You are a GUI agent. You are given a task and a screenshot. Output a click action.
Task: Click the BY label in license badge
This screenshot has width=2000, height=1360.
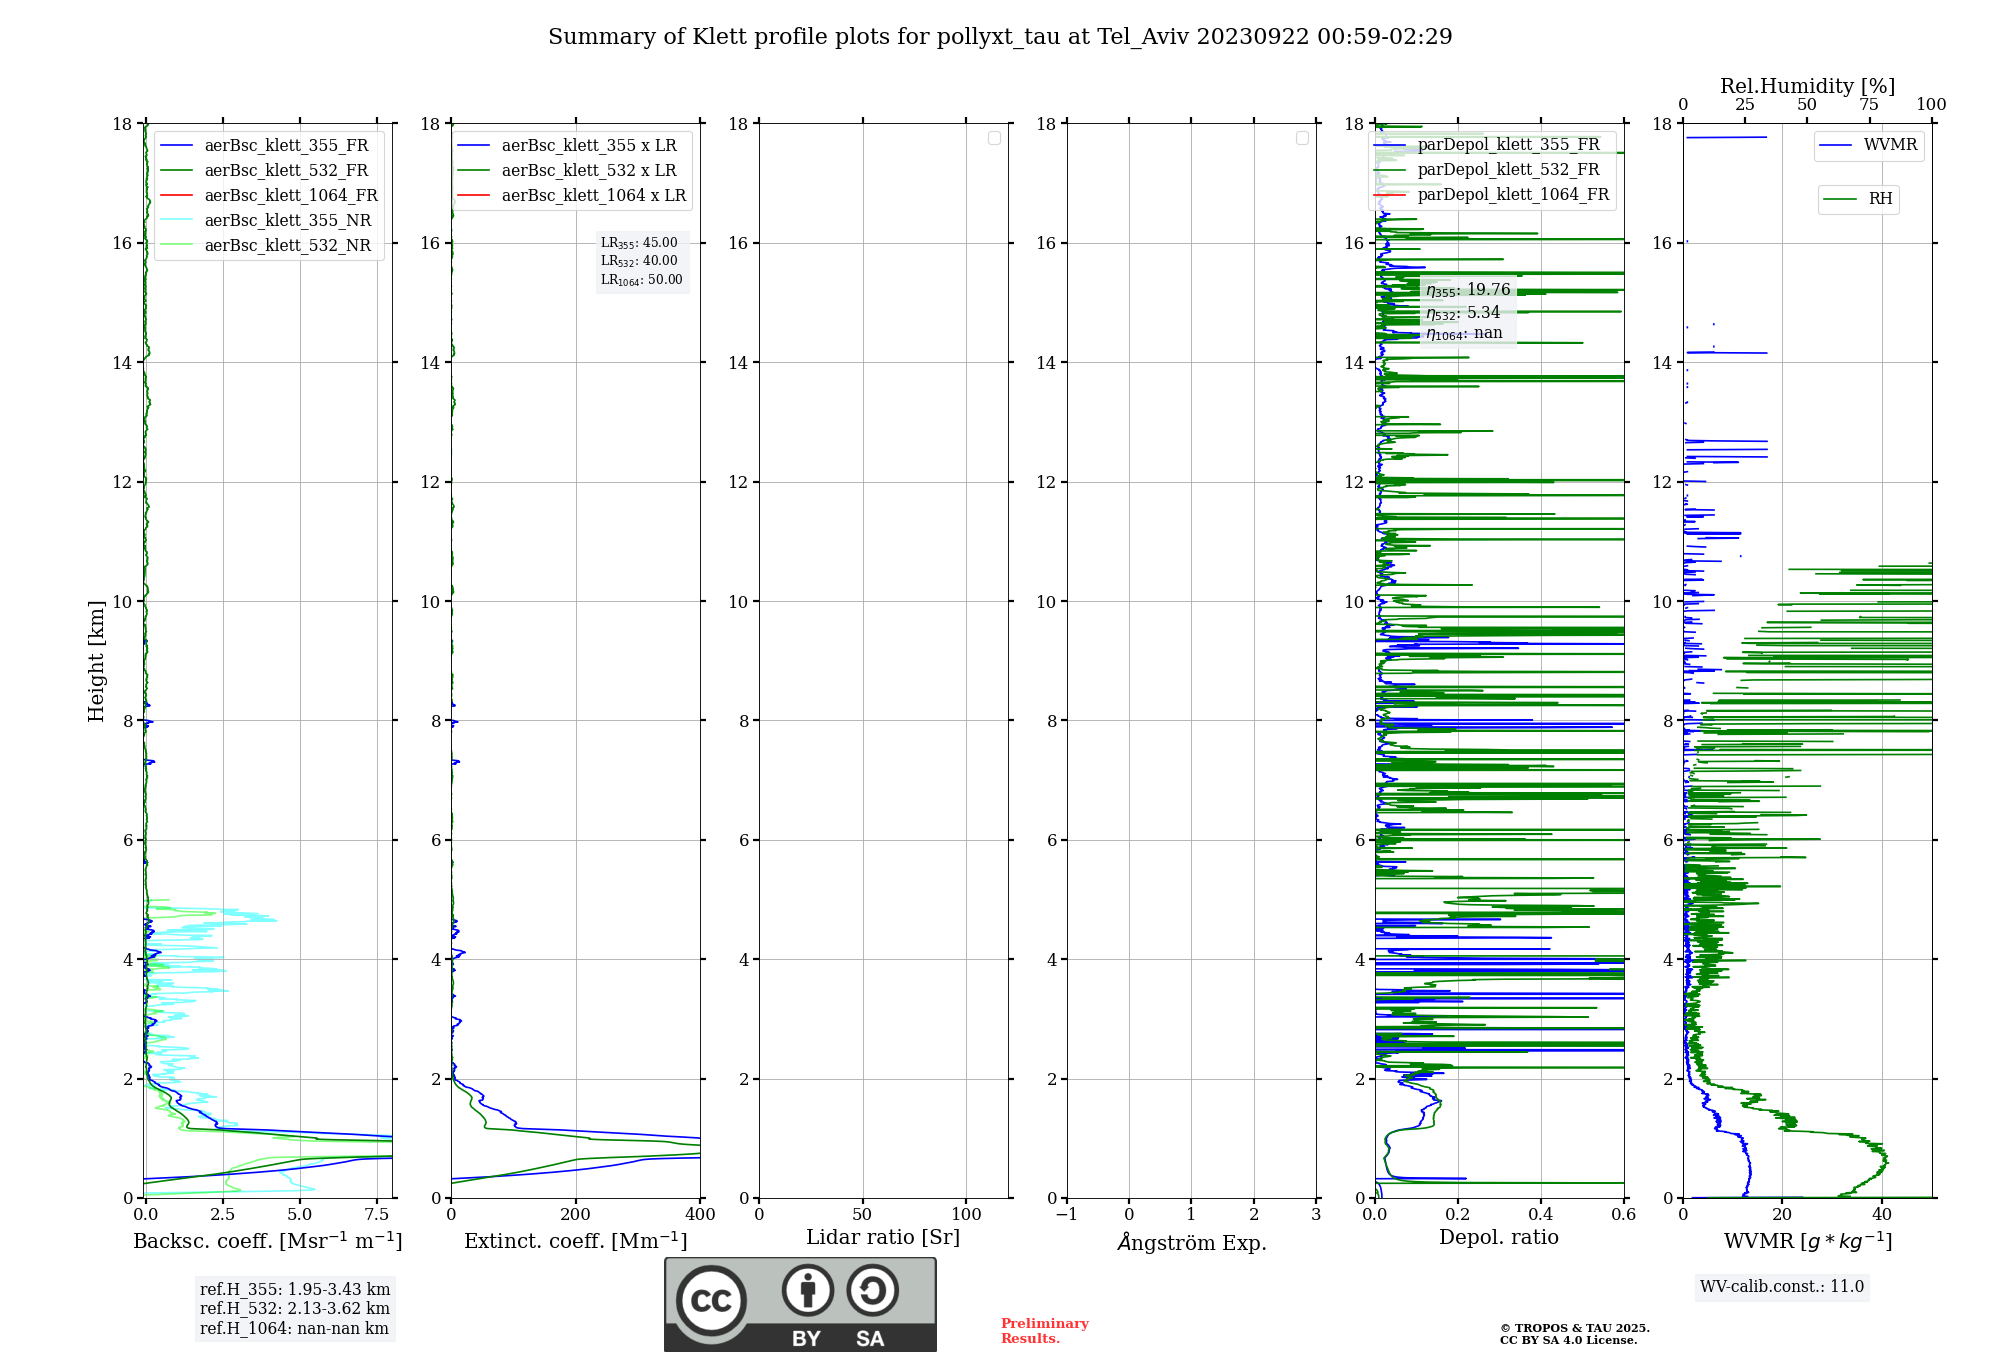807,1339
